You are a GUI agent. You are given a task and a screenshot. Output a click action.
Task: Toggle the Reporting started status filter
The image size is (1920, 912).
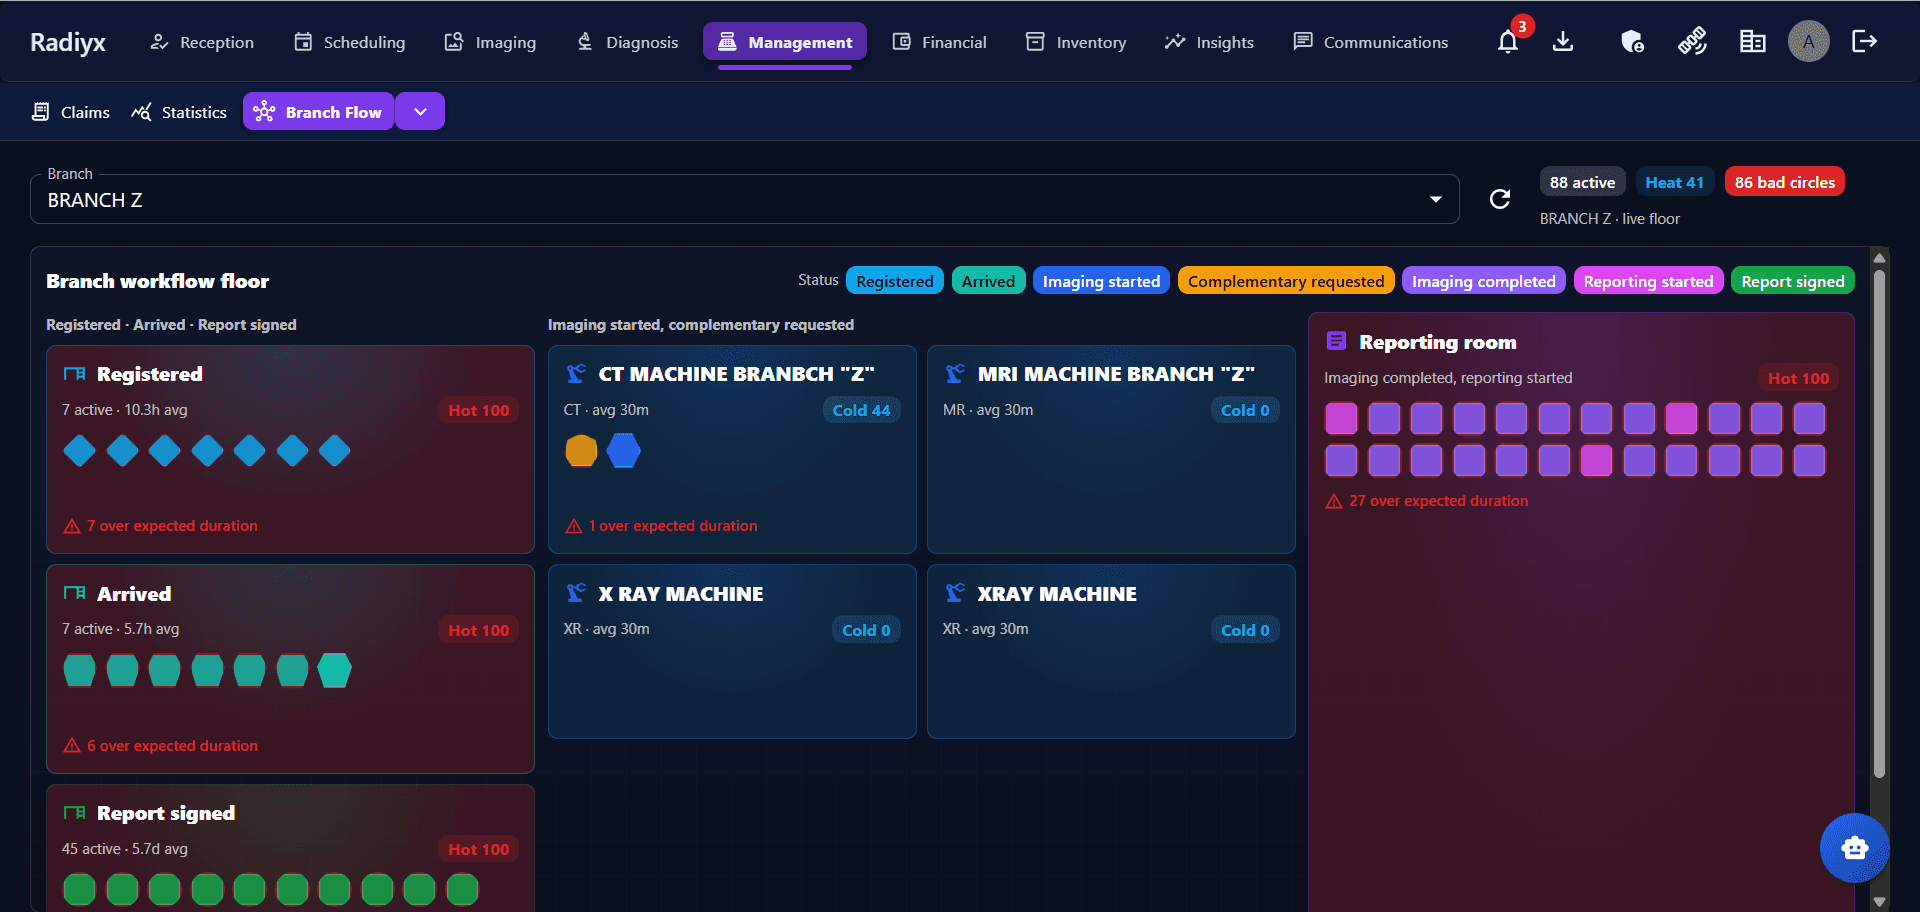point(1648,281)
